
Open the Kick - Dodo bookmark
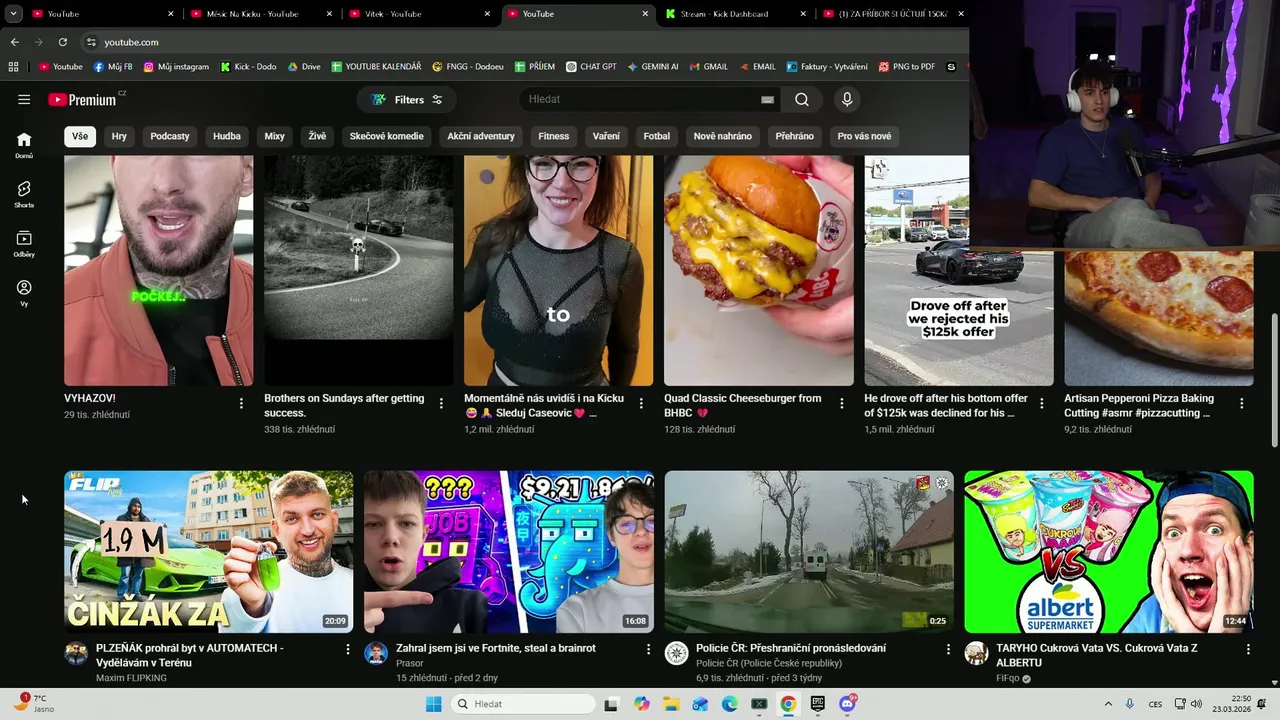point(248,67)
